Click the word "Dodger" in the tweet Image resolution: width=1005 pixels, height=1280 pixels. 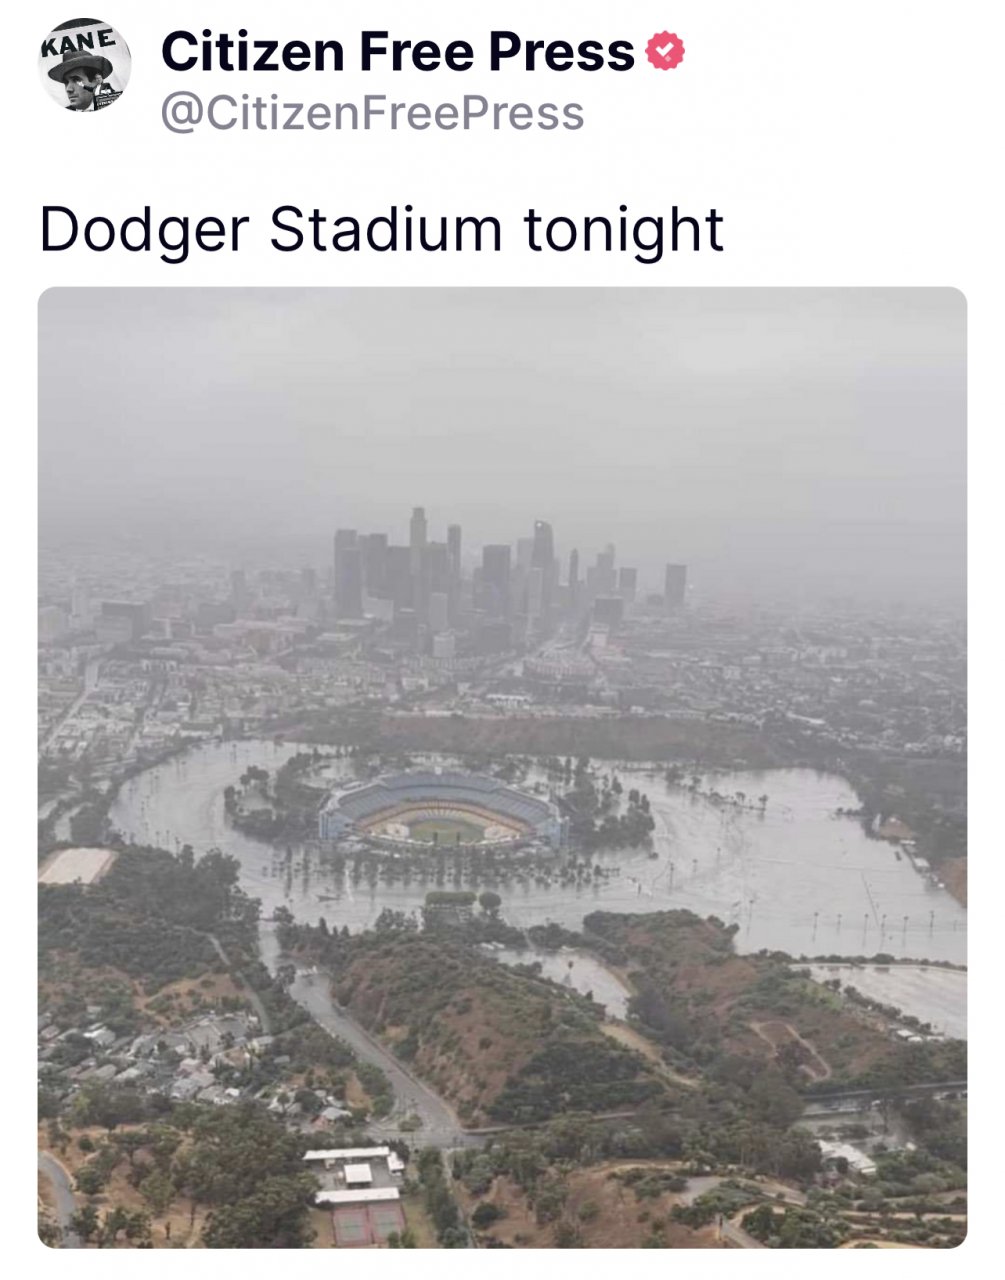[x=142, y=229]
